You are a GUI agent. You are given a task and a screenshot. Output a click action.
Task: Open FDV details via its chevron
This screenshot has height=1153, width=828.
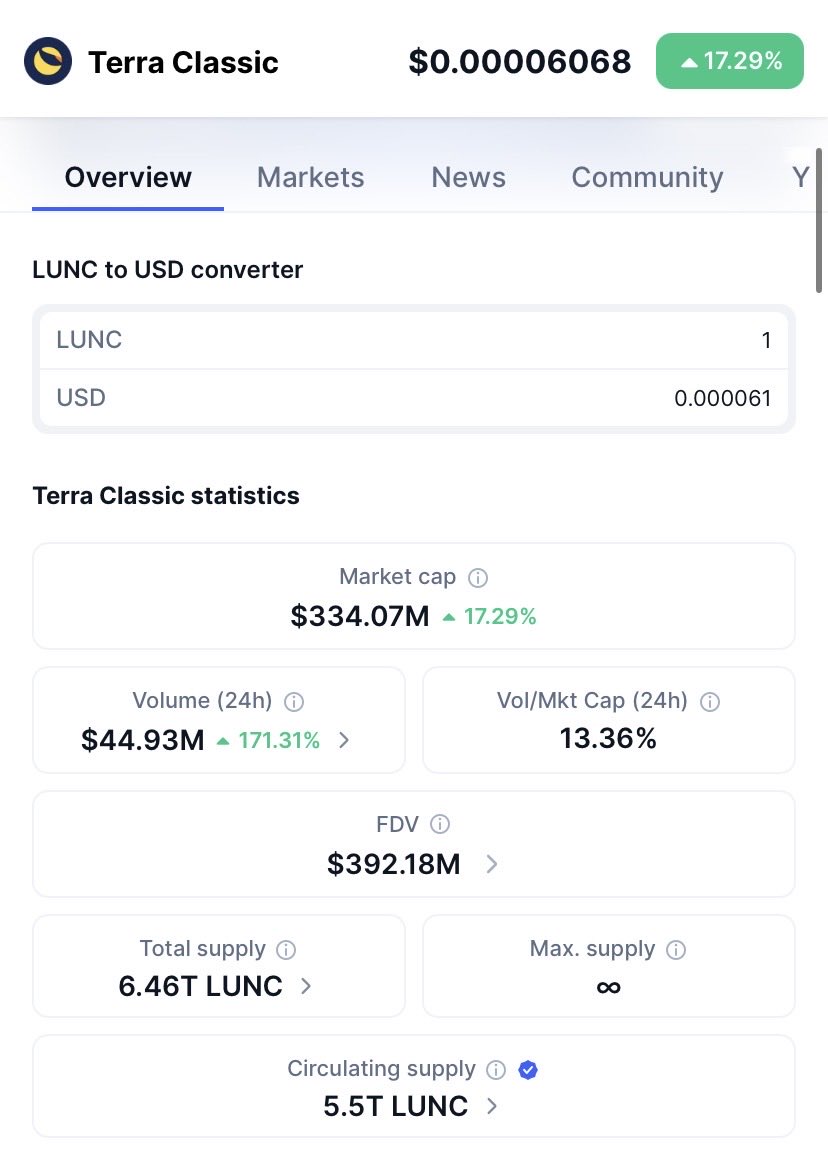[x=491, y=864]
